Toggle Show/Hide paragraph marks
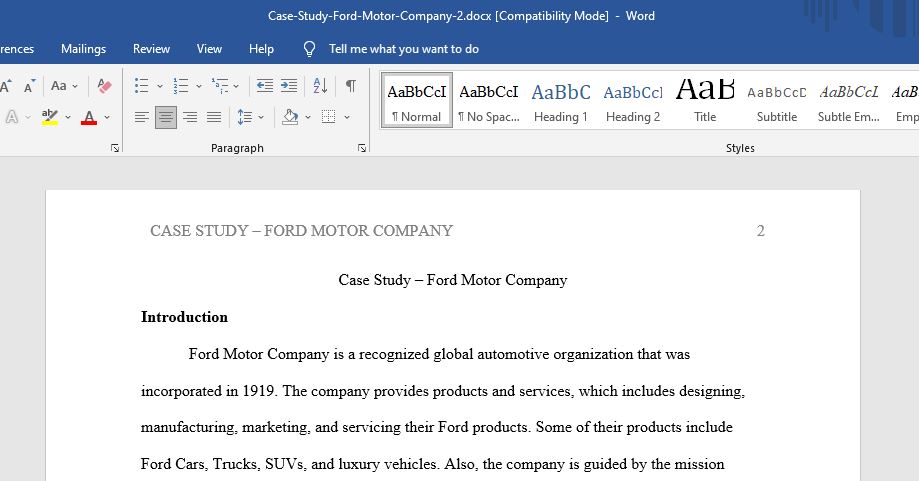Screen dimensions: 919x481 350,86
